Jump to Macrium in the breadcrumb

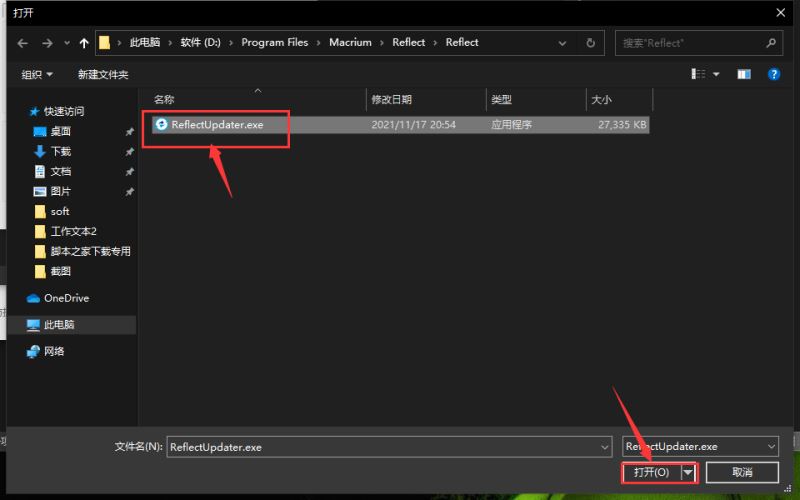[x=350, y=42]
